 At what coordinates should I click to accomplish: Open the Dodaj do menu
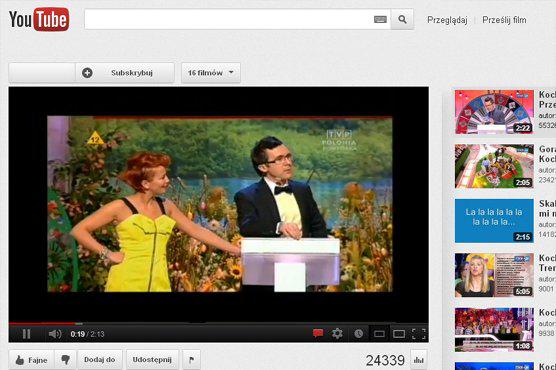100,360
